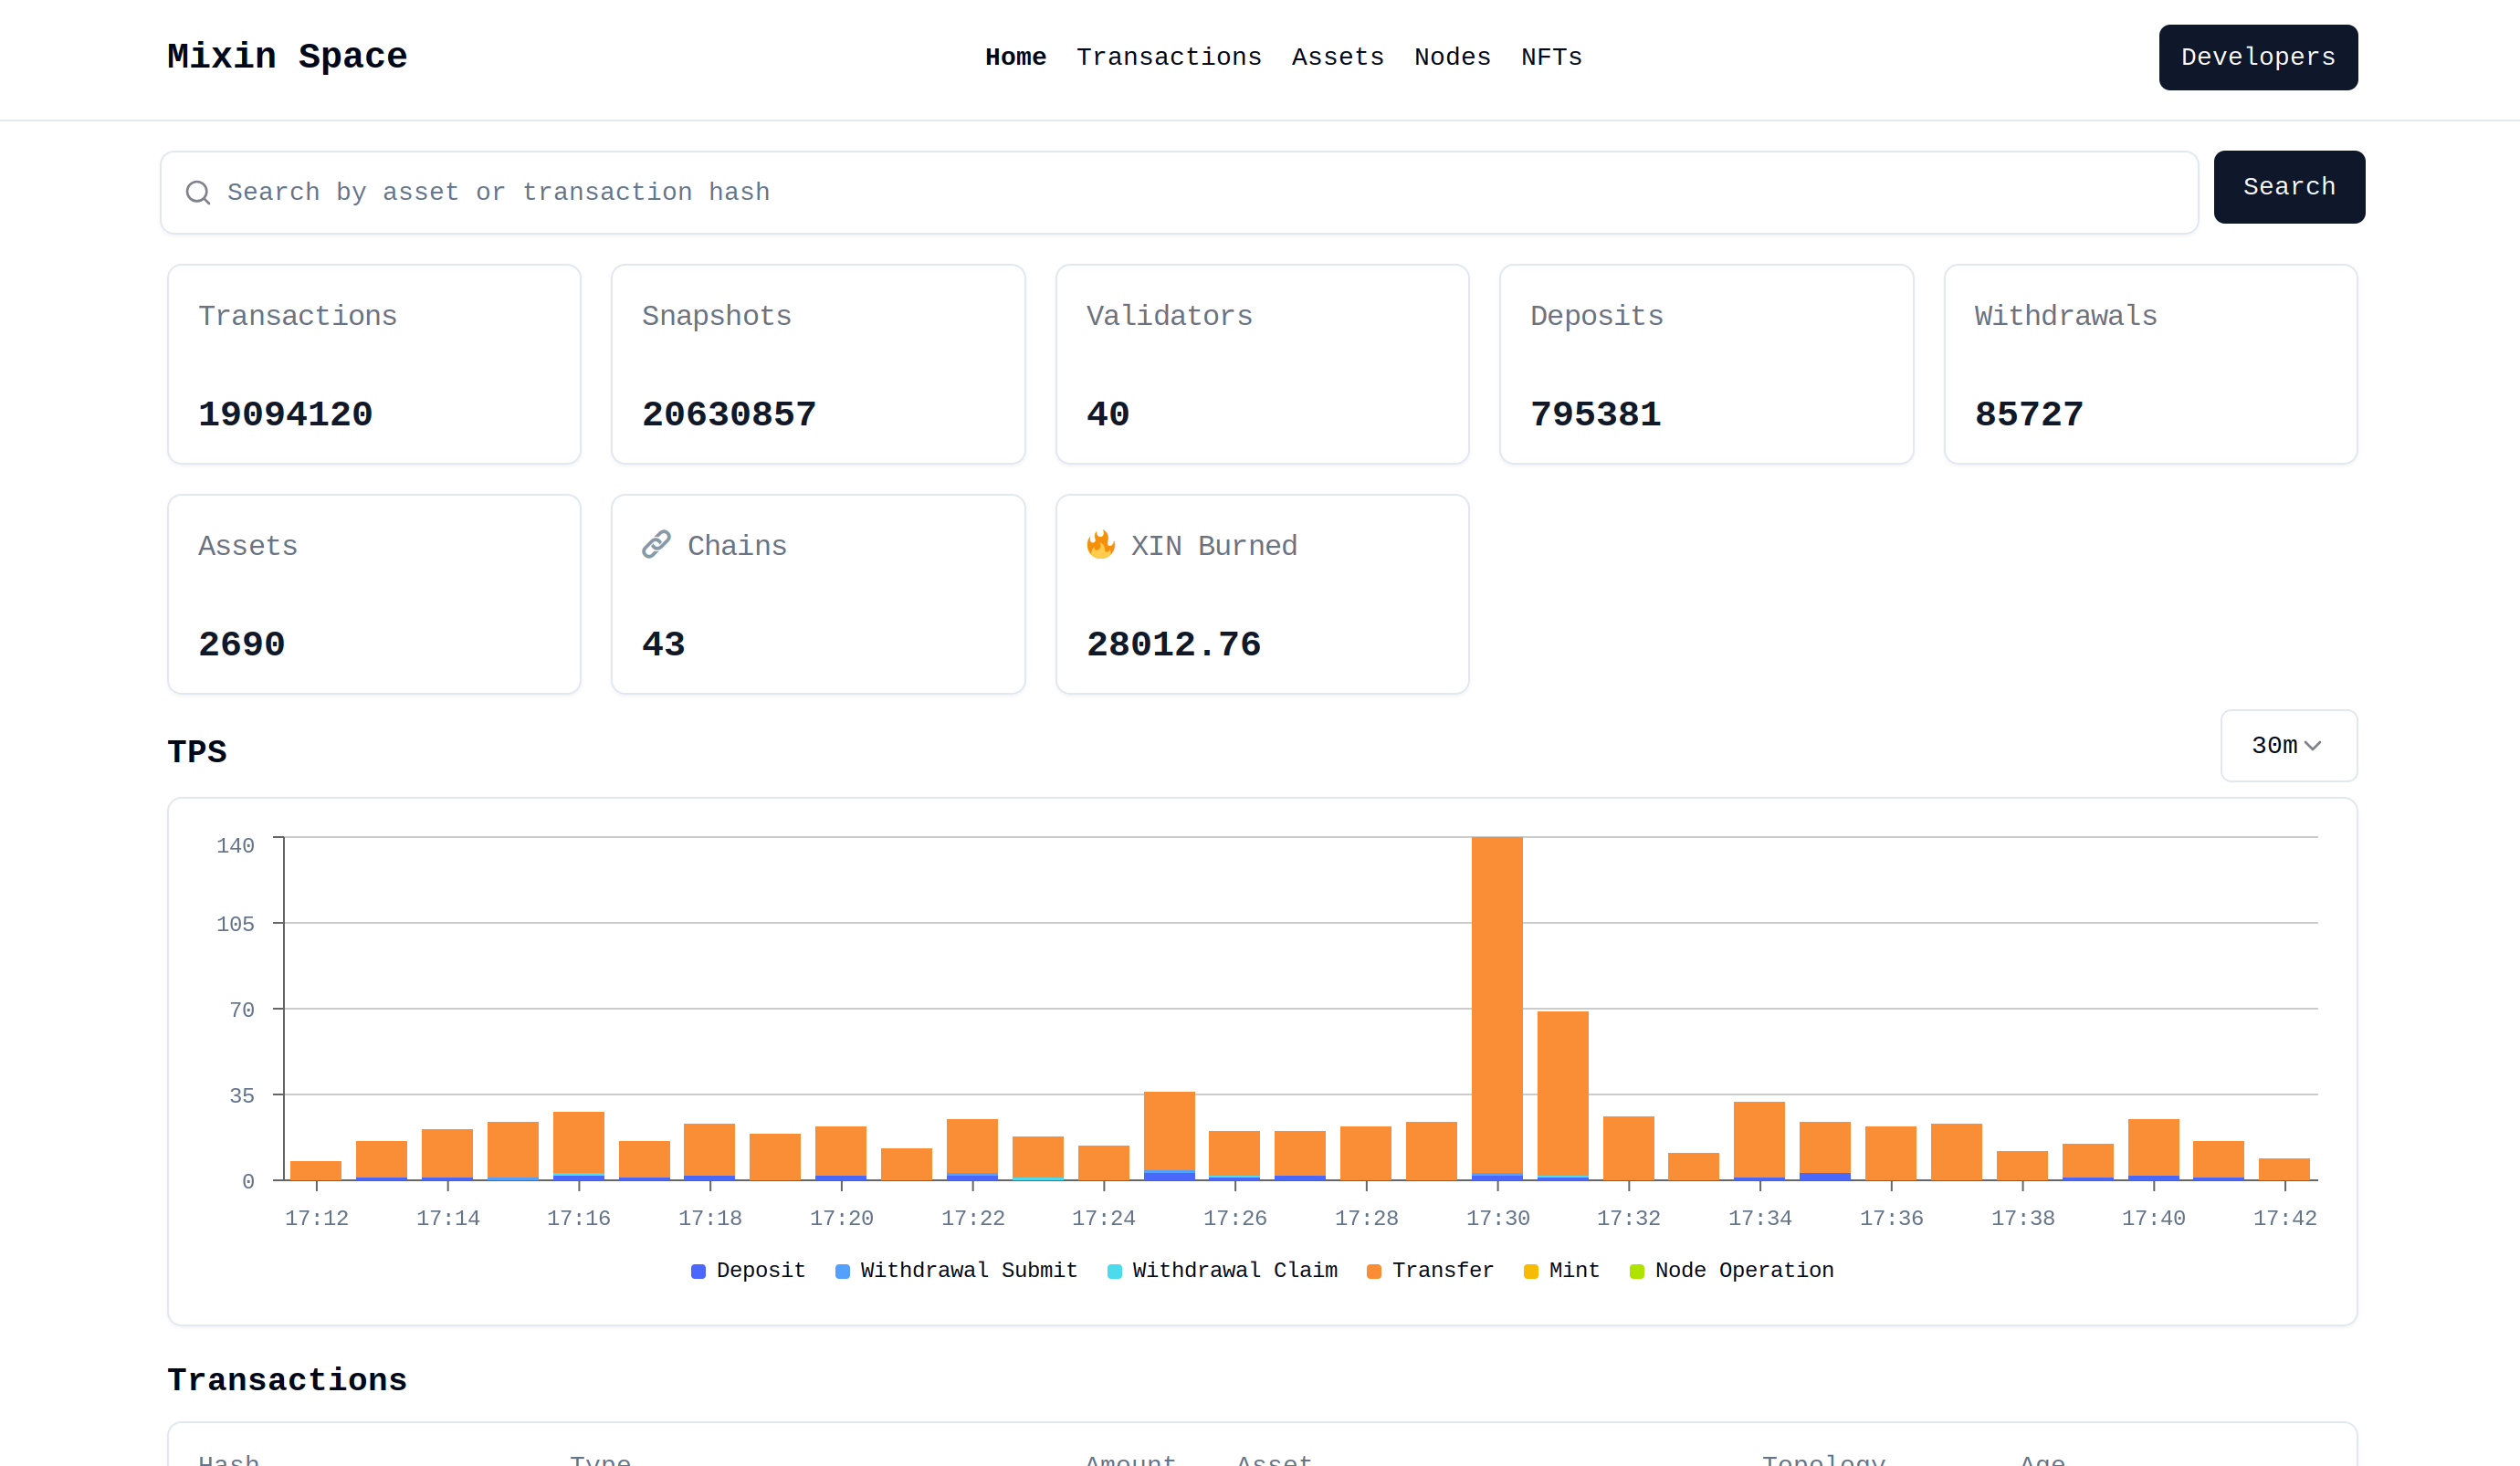Focus the asset or transaction hash search field
This screenshot has width=2520, height=1466.
click(x=1179, y=192)
